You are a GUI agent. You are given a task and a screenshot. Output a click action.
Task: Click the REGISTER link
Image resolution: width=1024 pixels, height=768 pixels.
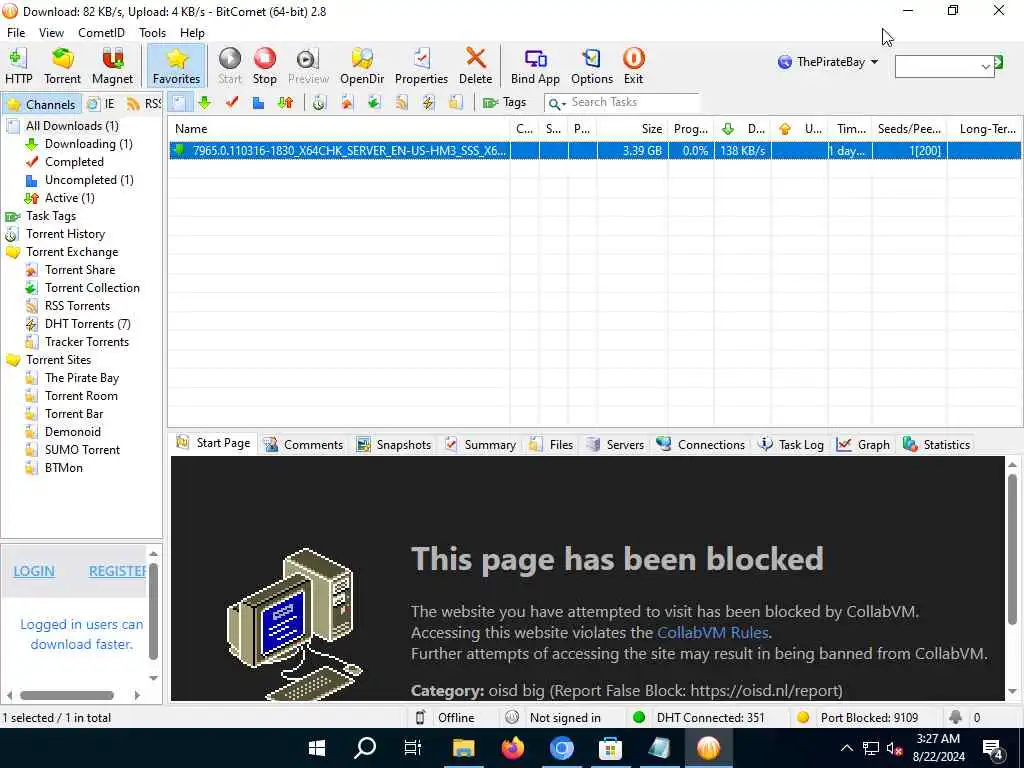(x=117, y=571)
